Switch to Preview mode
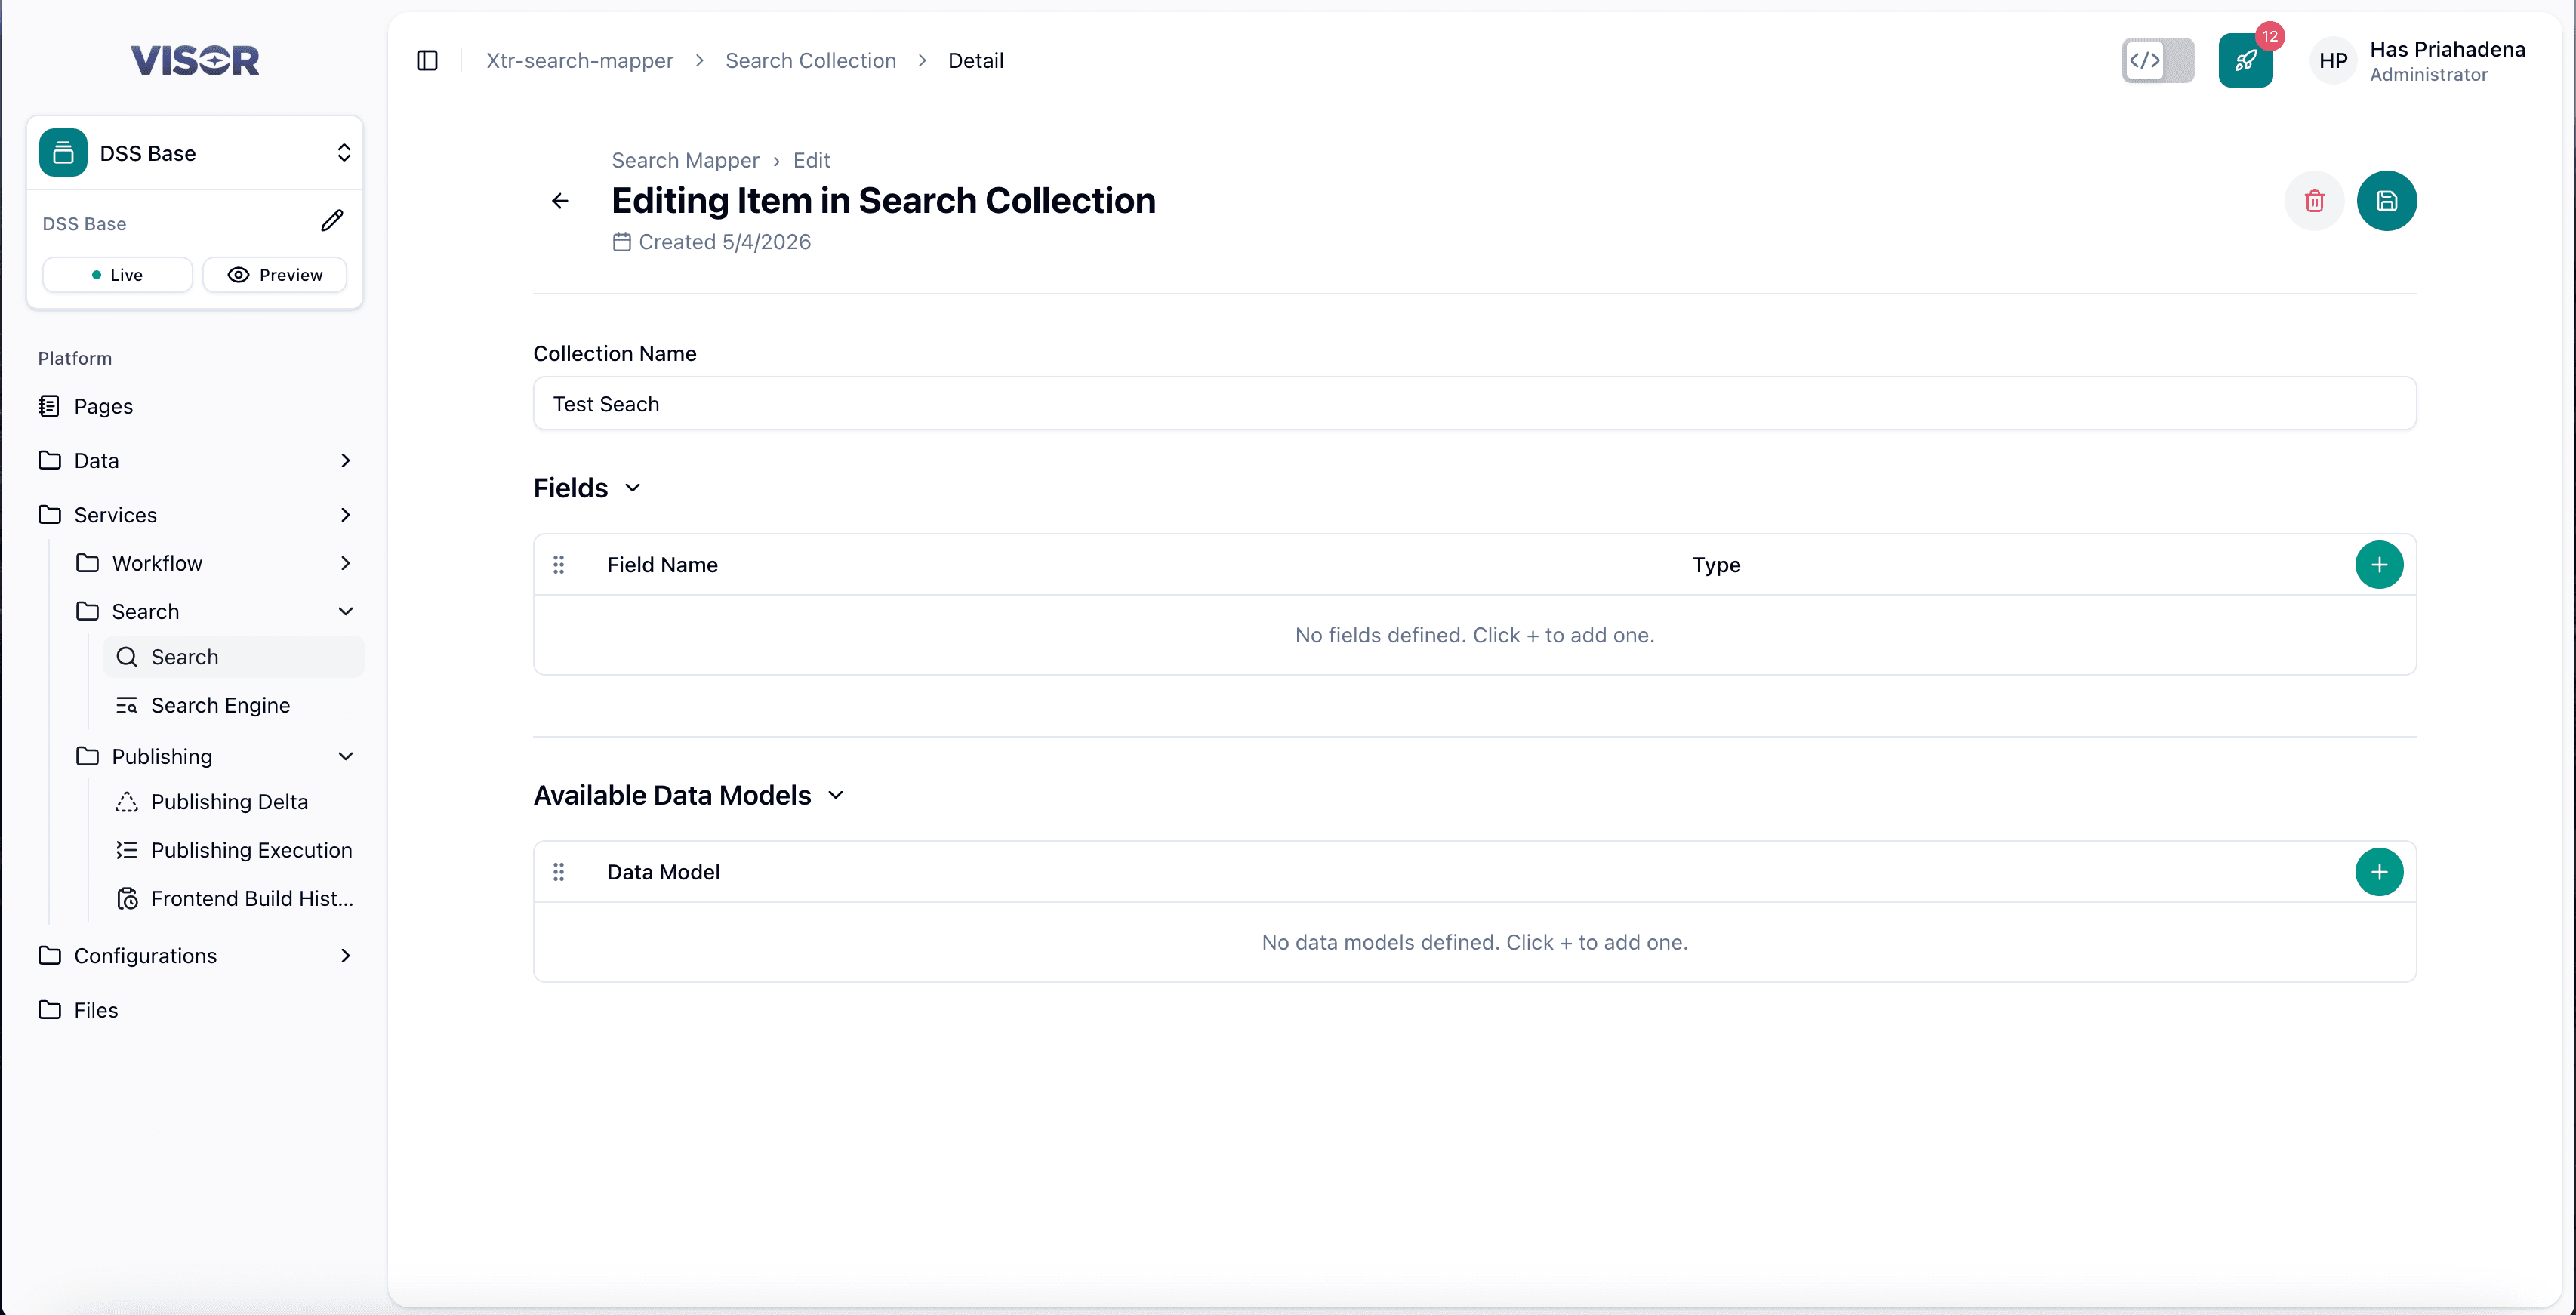Image resolution: width=2576 pixels, height=1315 pixels. coord(275,275)
